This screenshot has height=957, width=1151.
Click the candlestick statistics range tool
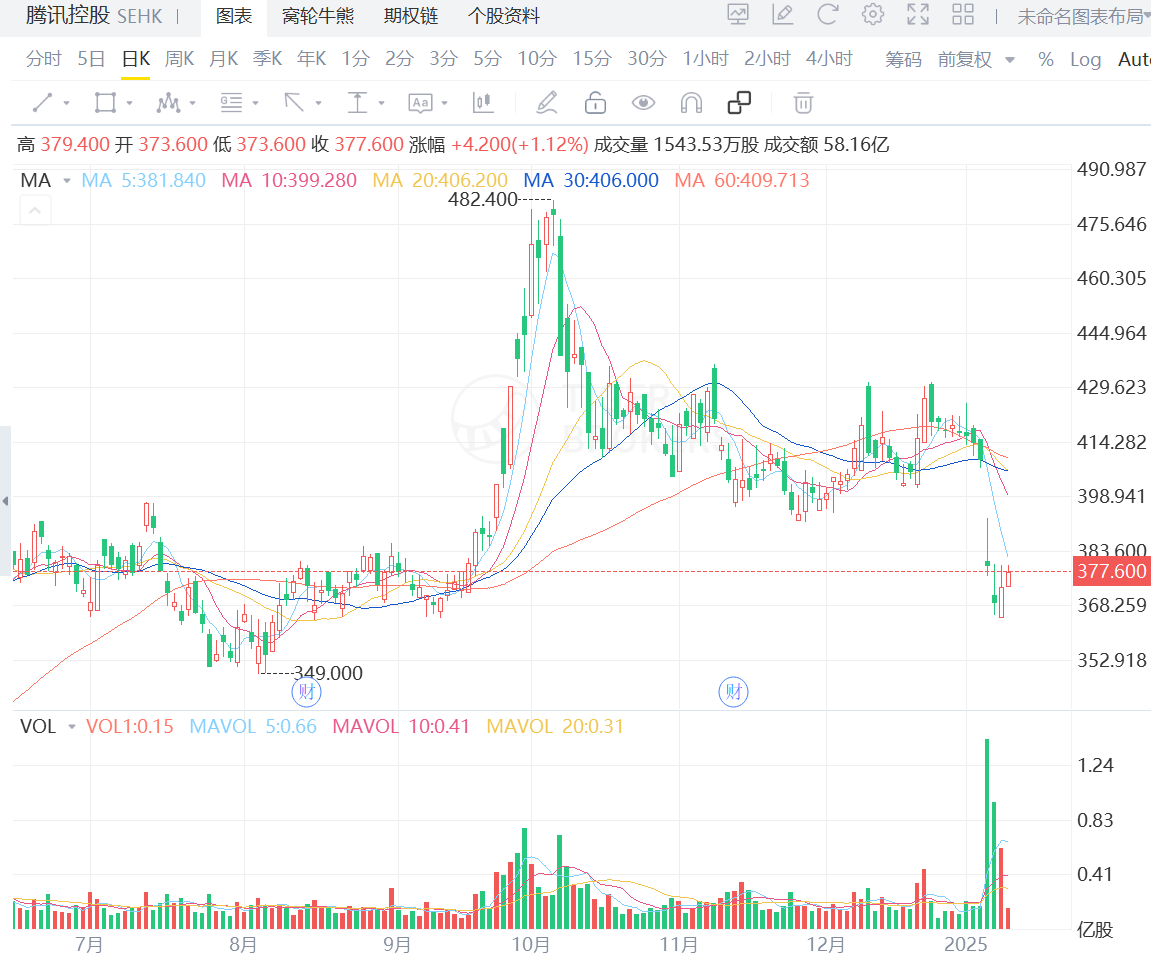(x=482, y=103)
